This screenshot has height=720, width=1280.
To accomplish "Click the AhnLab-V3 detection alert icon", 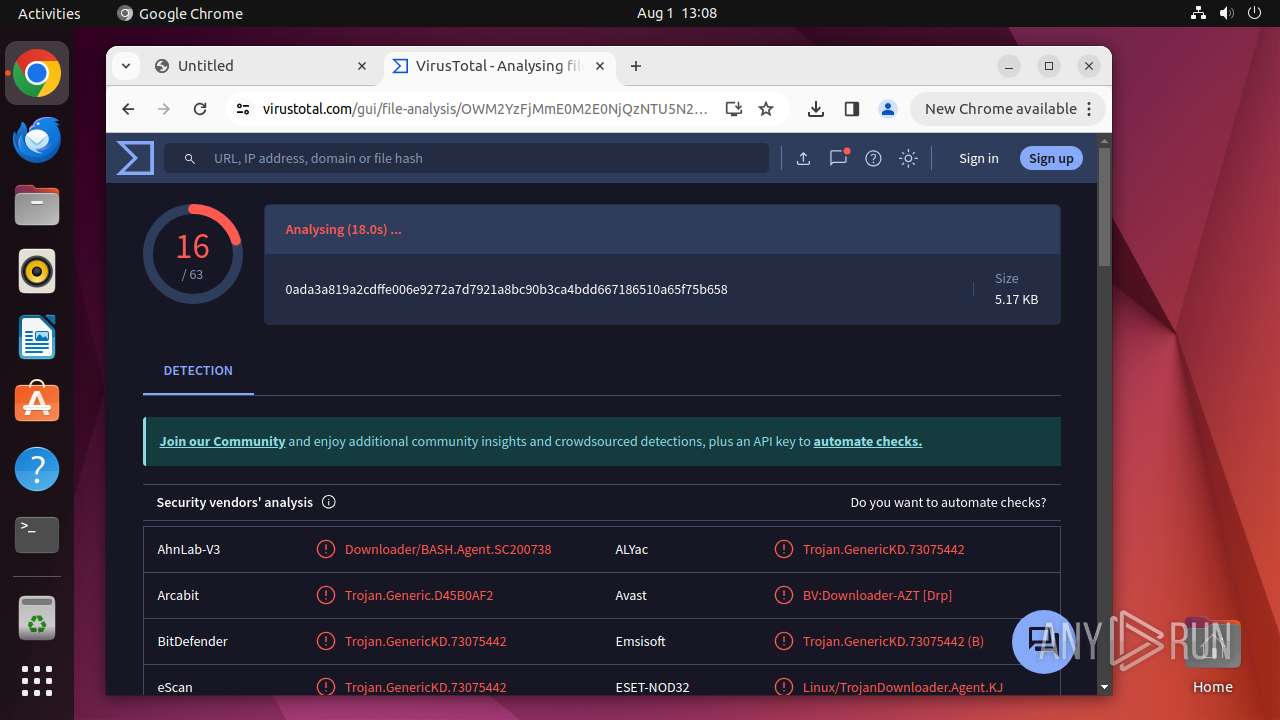I will (326, 549).
